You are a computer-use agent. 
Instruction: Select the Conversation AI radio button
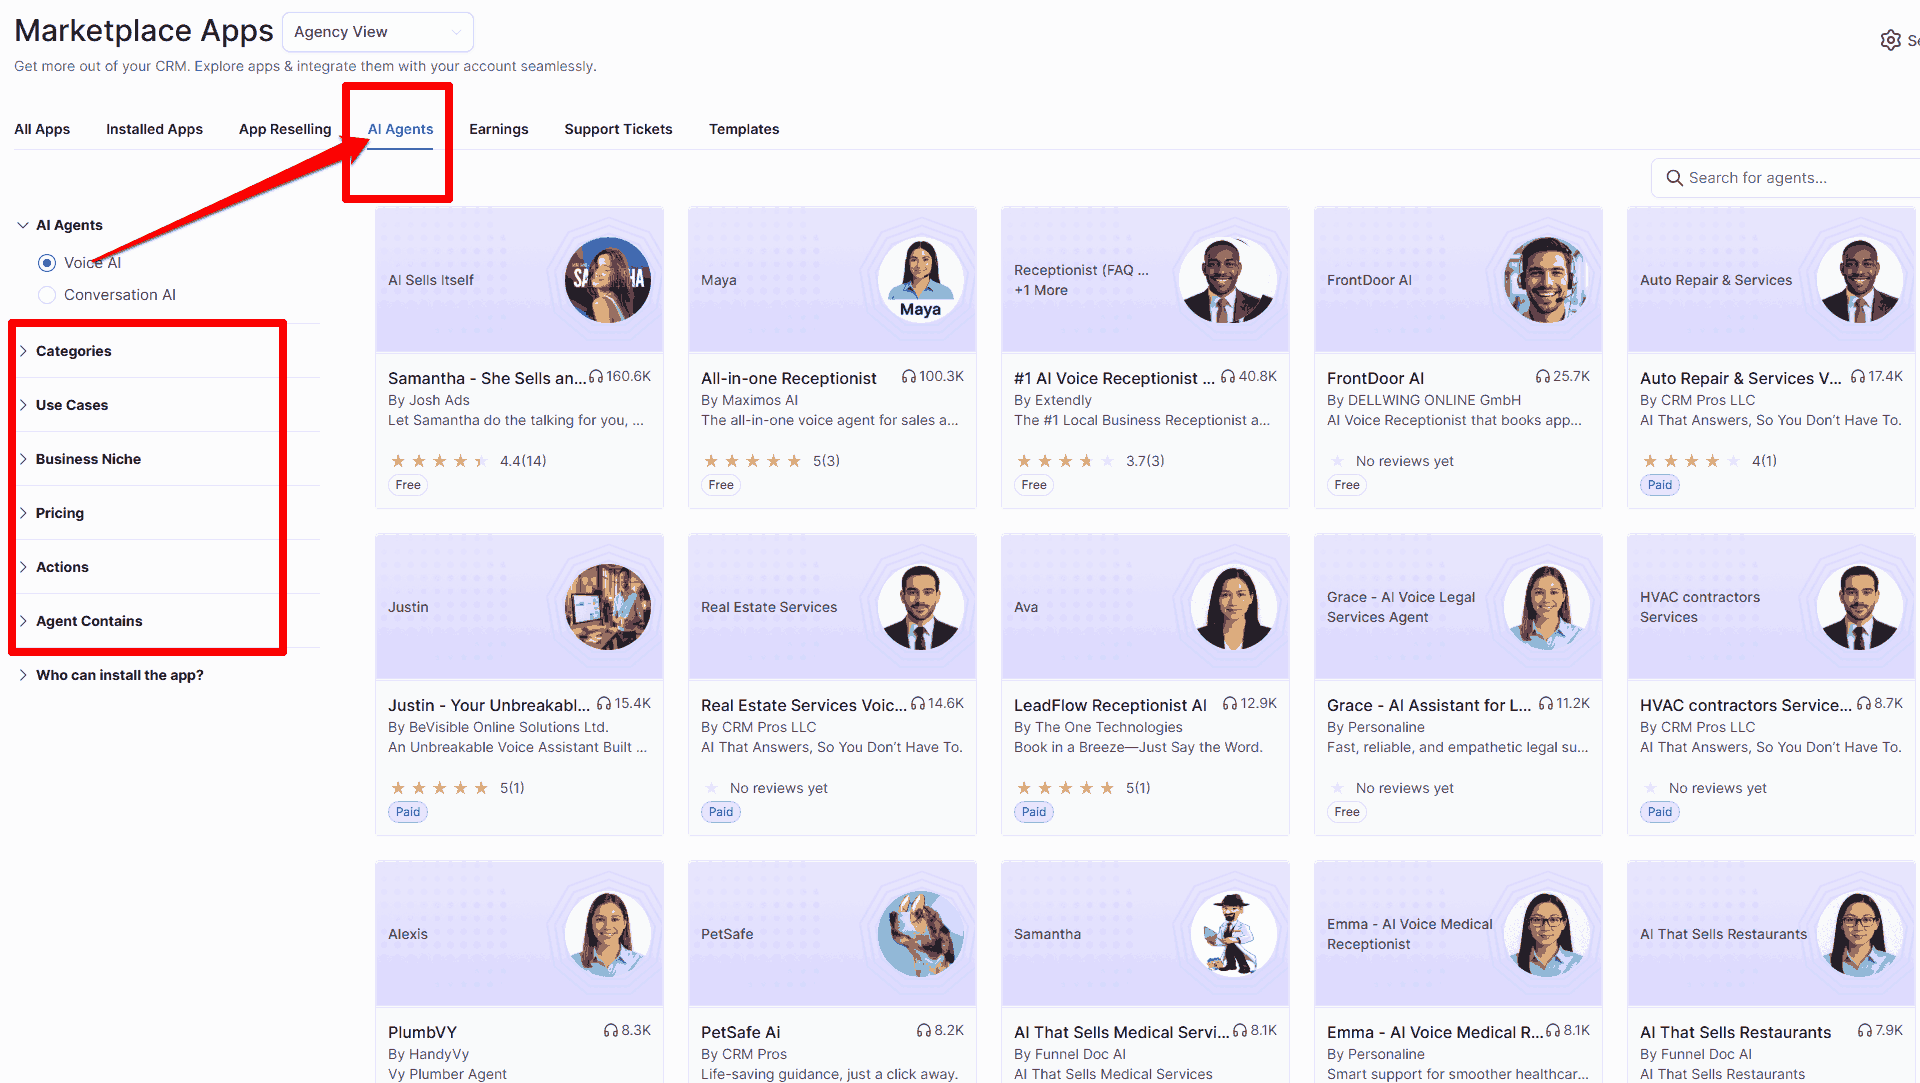47,295
